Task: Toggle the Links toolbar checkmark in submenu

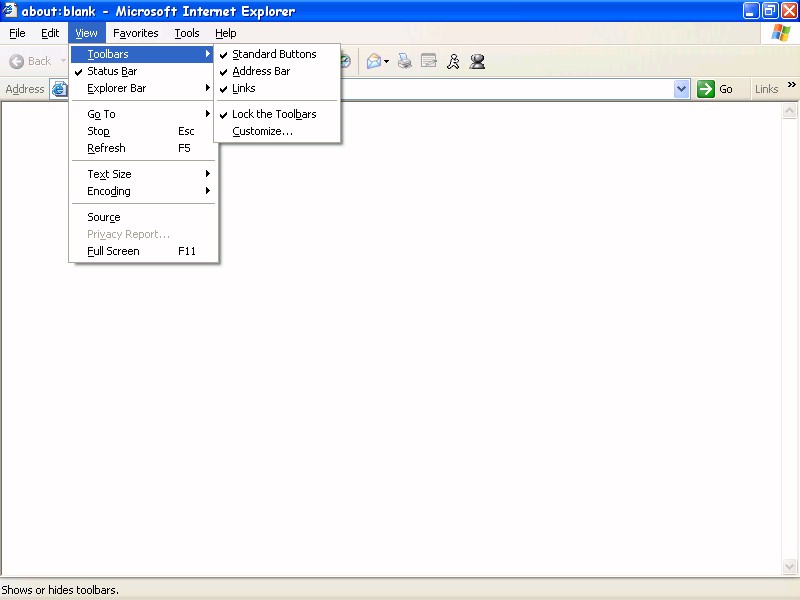Action: pyautogui.click(x=278, y=88)
